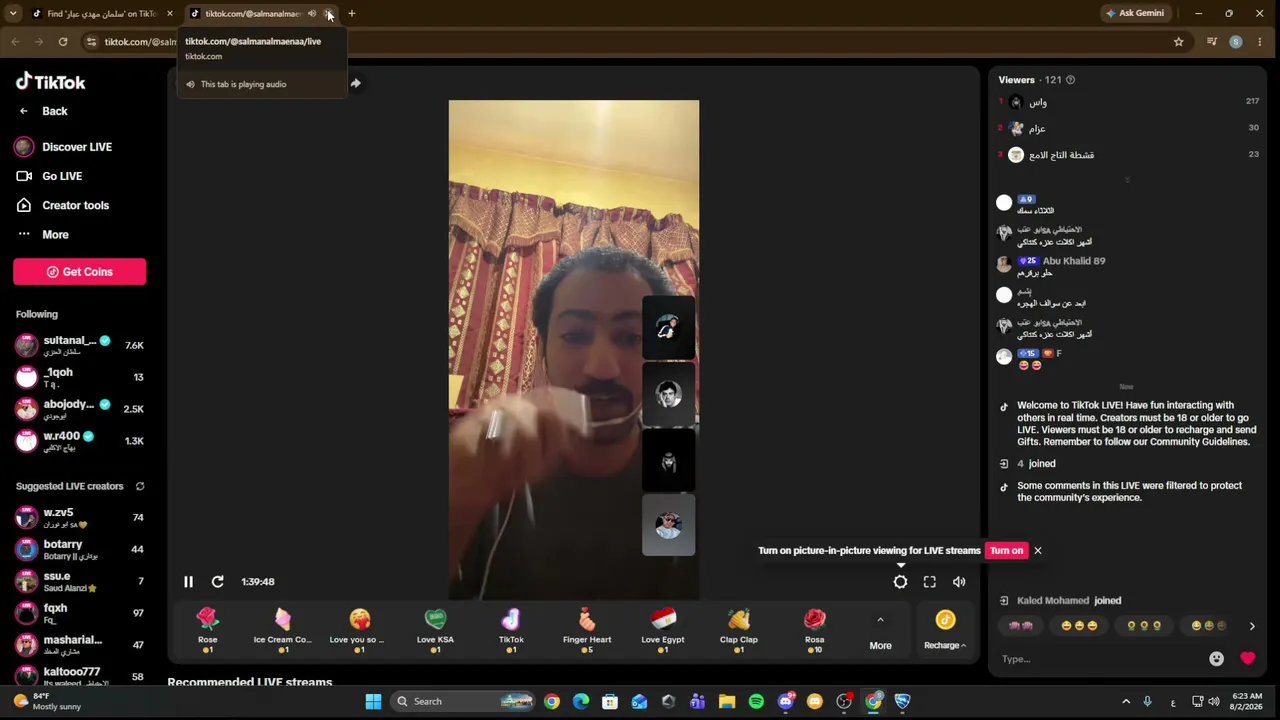The height and width of the screenshot is (720, 1280).
Task: Send the Clap Clap gift
Action: [x=739, y=630]
